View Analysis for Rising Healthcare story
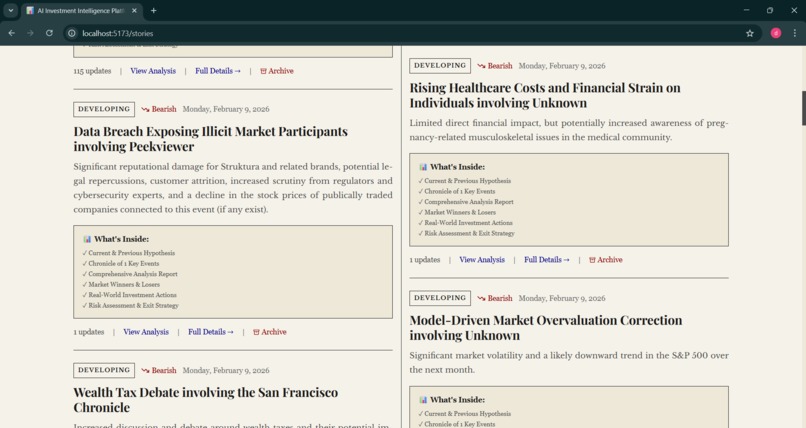Image resolution: width=806 pixels, height=428 pixels. coord(482,260)
